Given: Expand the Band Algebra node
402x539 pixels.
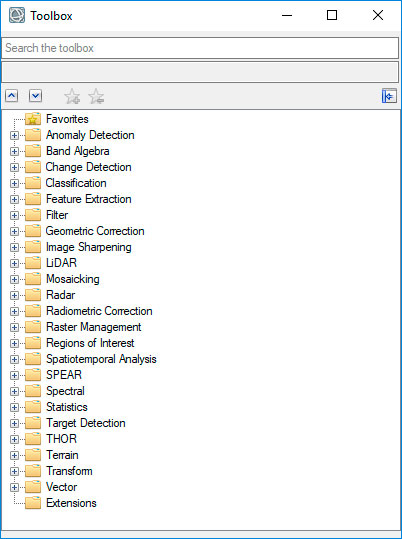Looking at the screenshot, I should coord(14,151).
